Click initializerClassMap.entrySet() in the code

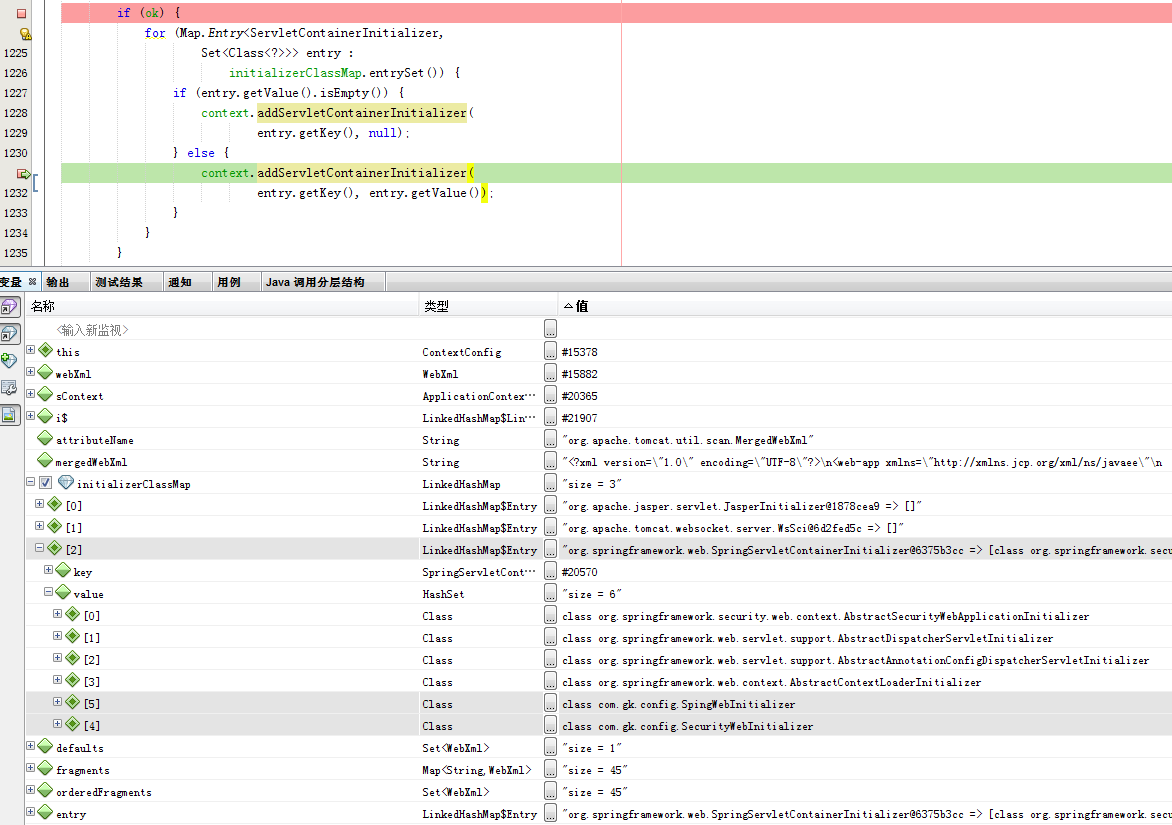[336, 72]
